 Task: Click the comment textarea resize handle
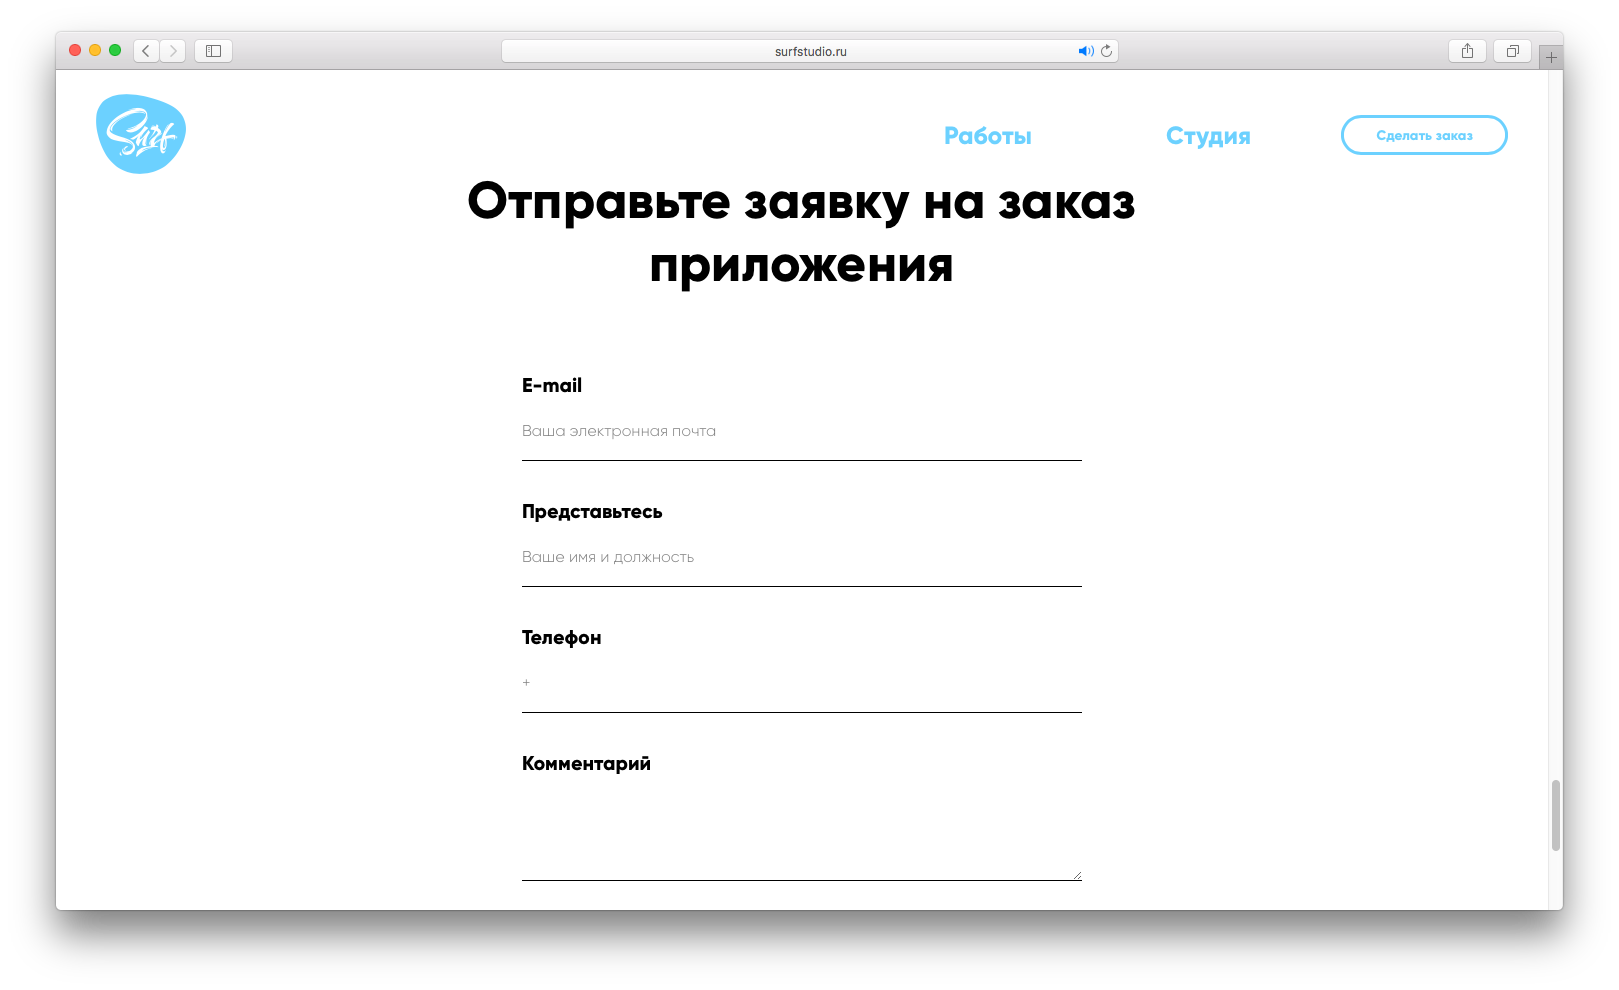(1077, 875)
